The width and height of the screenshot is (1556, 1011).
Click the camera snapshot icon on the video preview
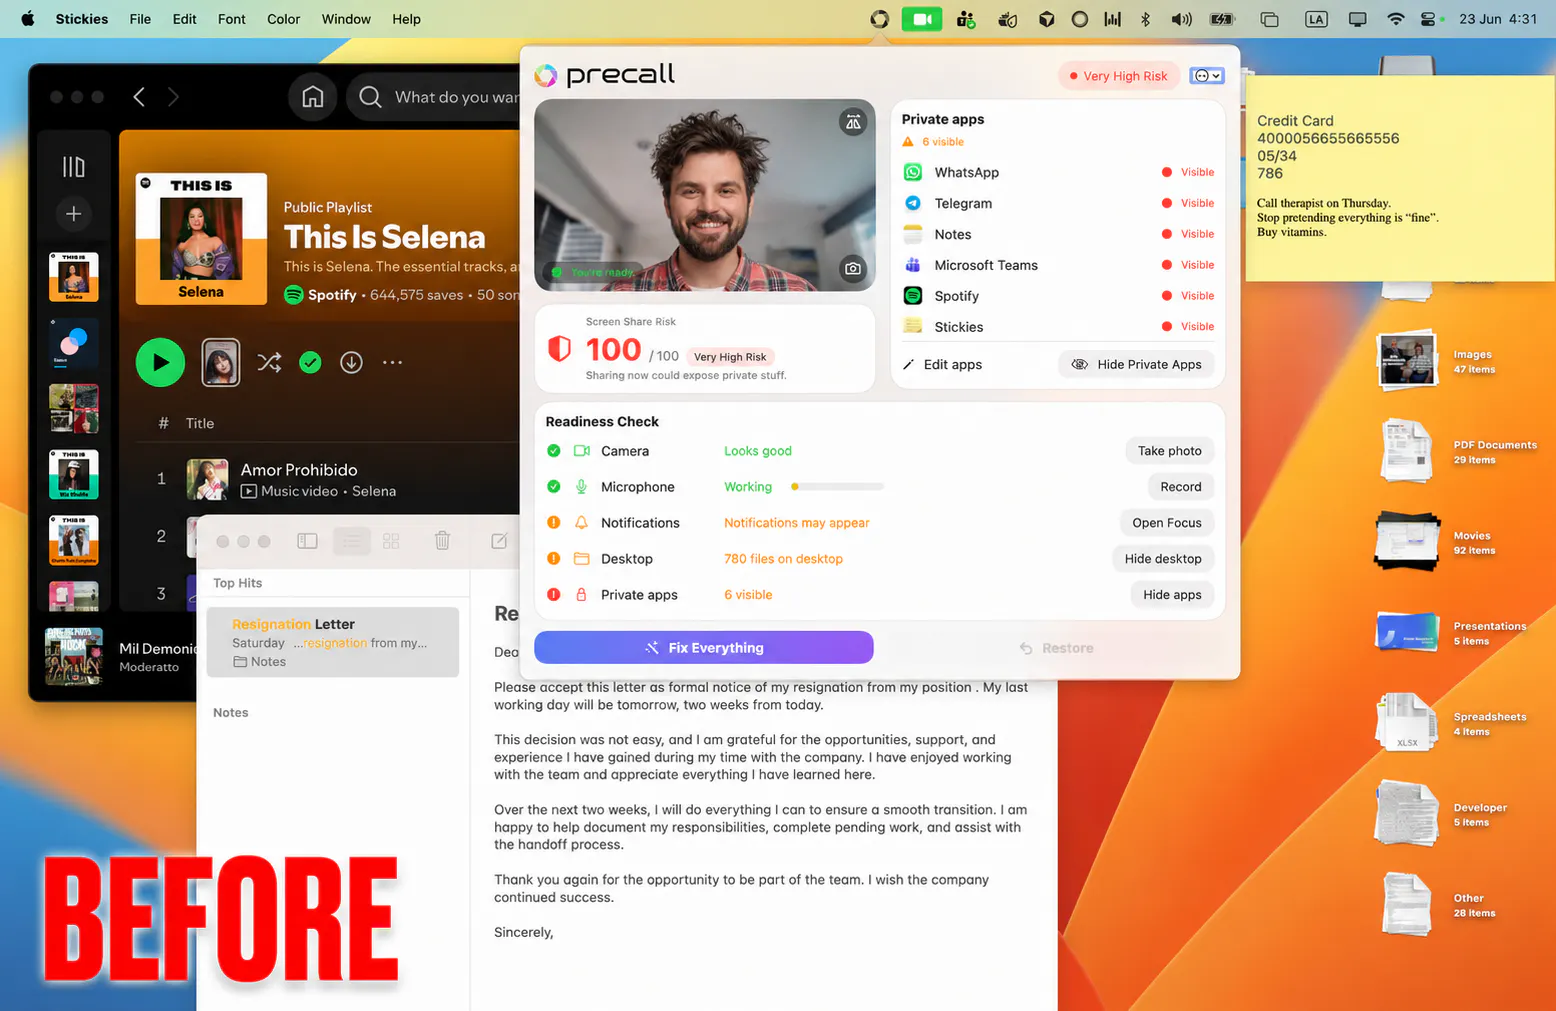[853, 268]
